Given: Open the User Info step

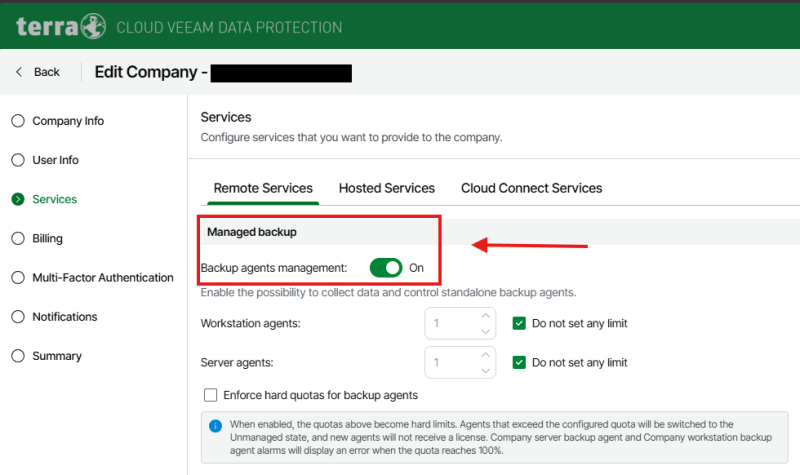Looking at the screenshot, I should (x=45, y=160).
